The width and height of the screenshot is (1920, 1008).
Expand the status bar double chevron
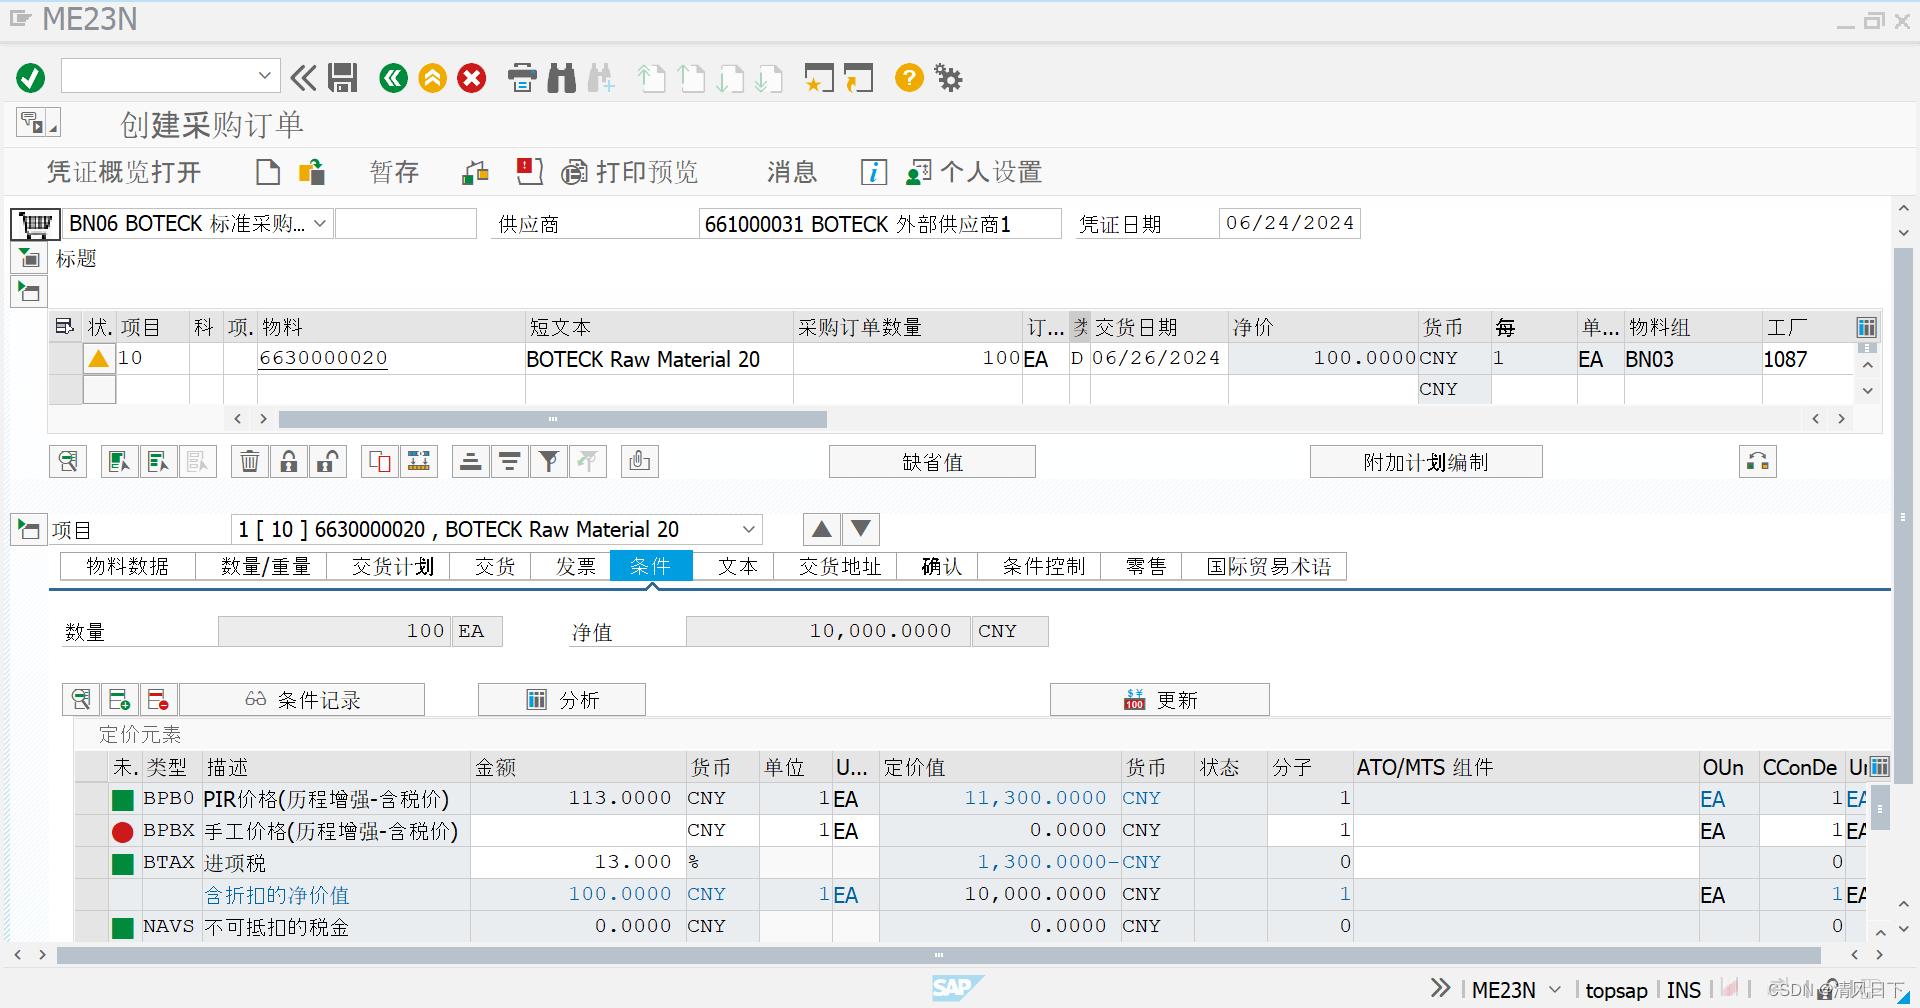tap(1440, 988)
